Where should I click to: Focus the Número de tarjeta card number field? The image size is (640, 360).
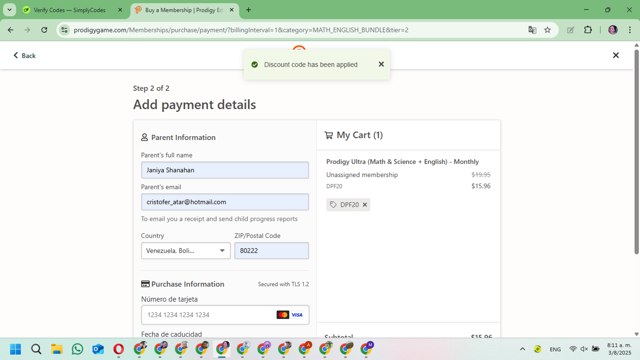225,315
